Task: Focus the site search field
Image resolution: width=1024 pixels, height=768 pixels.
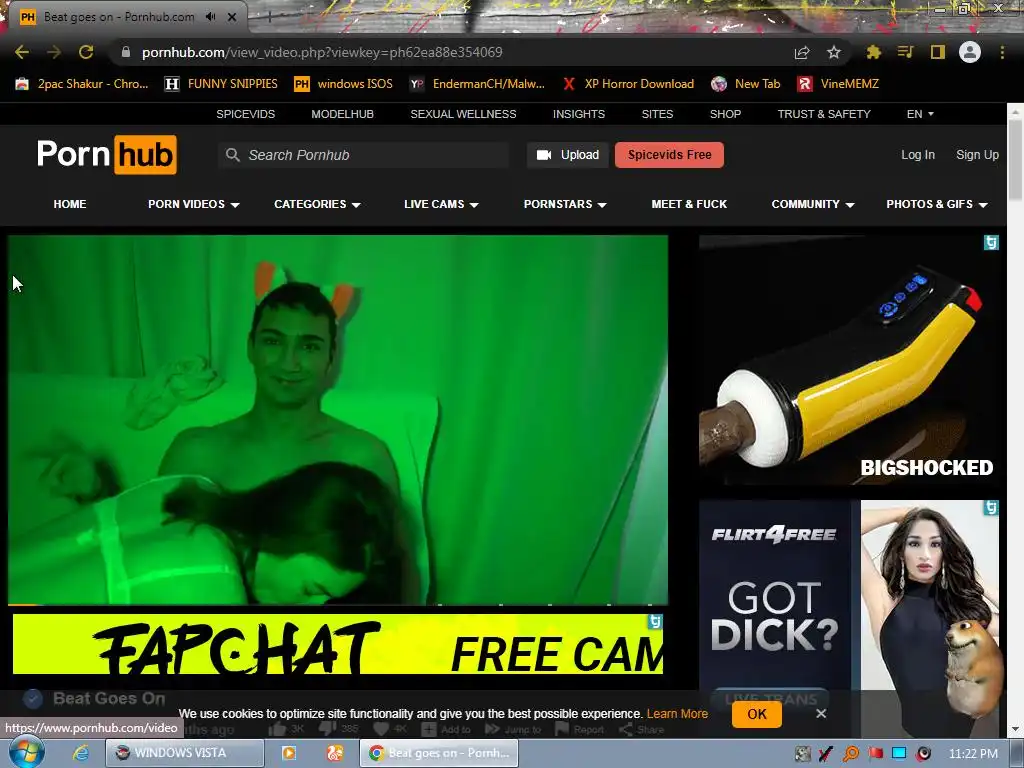Action: 363,155
